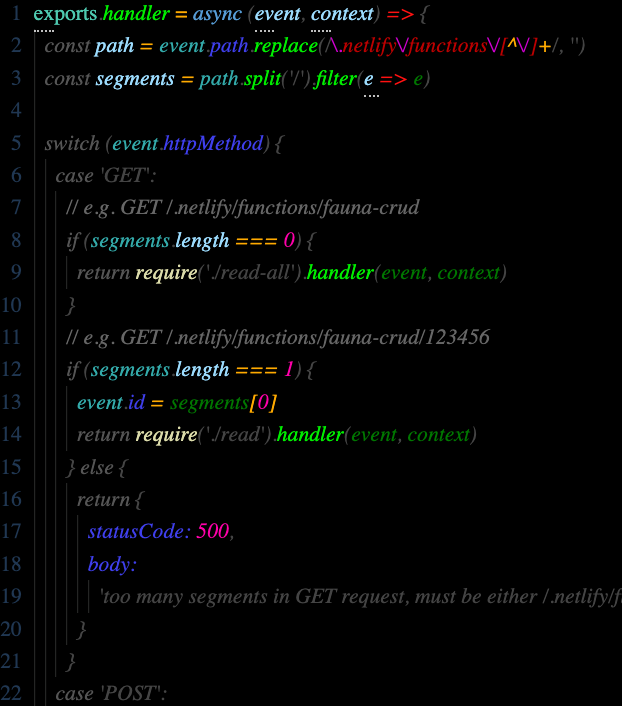Click the 'httpMethod' property on line 5
622x706 pixels.
(x=213, y=144)
